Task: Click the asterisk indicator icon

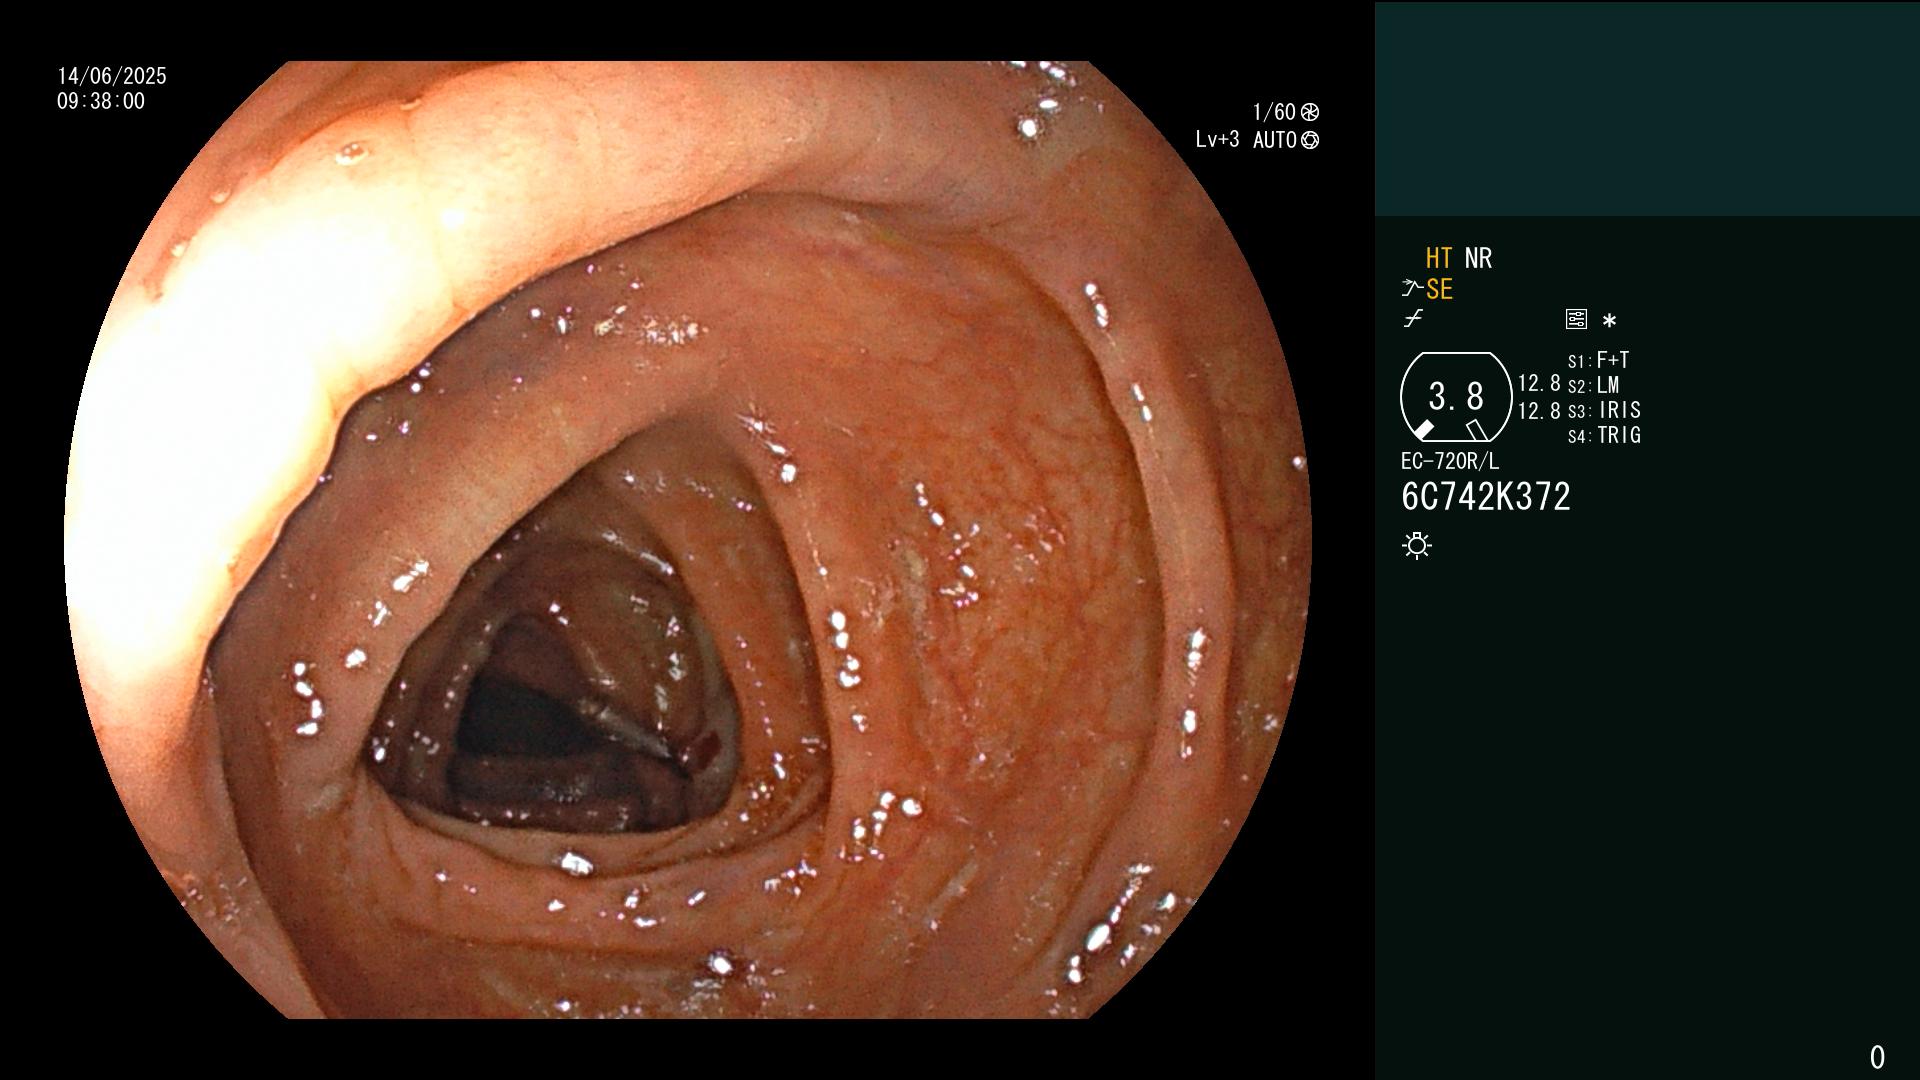Action: tap(1609, 321)
